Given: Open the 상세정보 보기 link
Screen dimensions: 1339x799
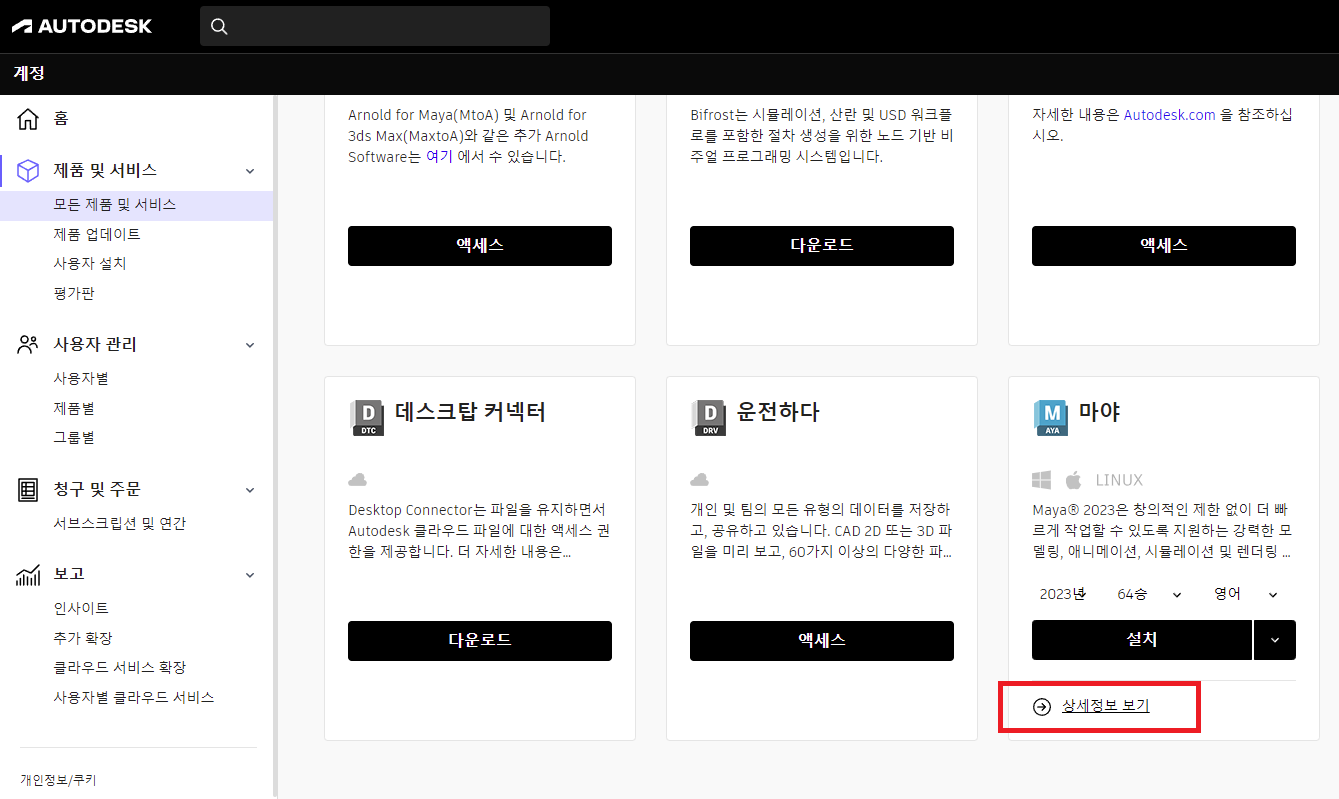Looking at the screenshot, I should point(1106,707).
